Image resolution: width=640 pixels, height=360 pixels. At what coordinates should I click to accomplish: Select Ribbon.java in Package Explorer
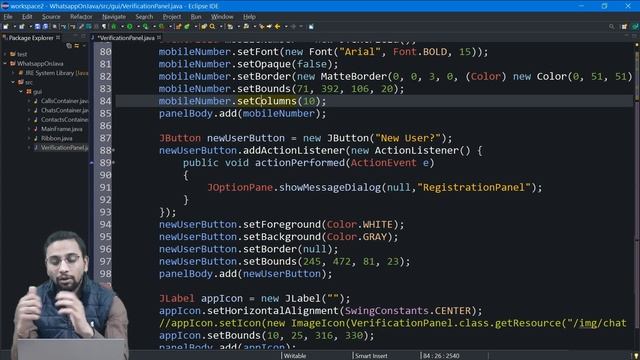click(56, 138)
